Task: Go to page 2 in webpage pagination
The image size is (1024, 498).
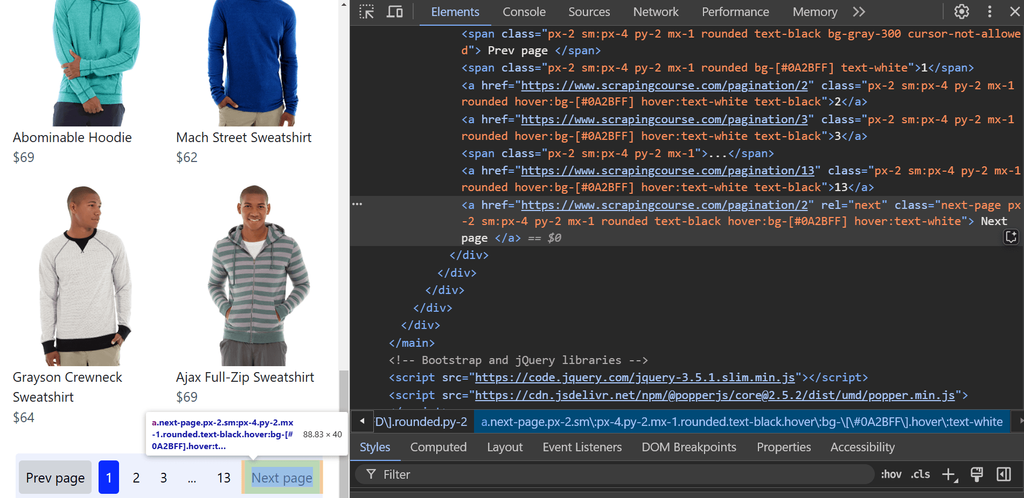Action: (x=136, y=478)
